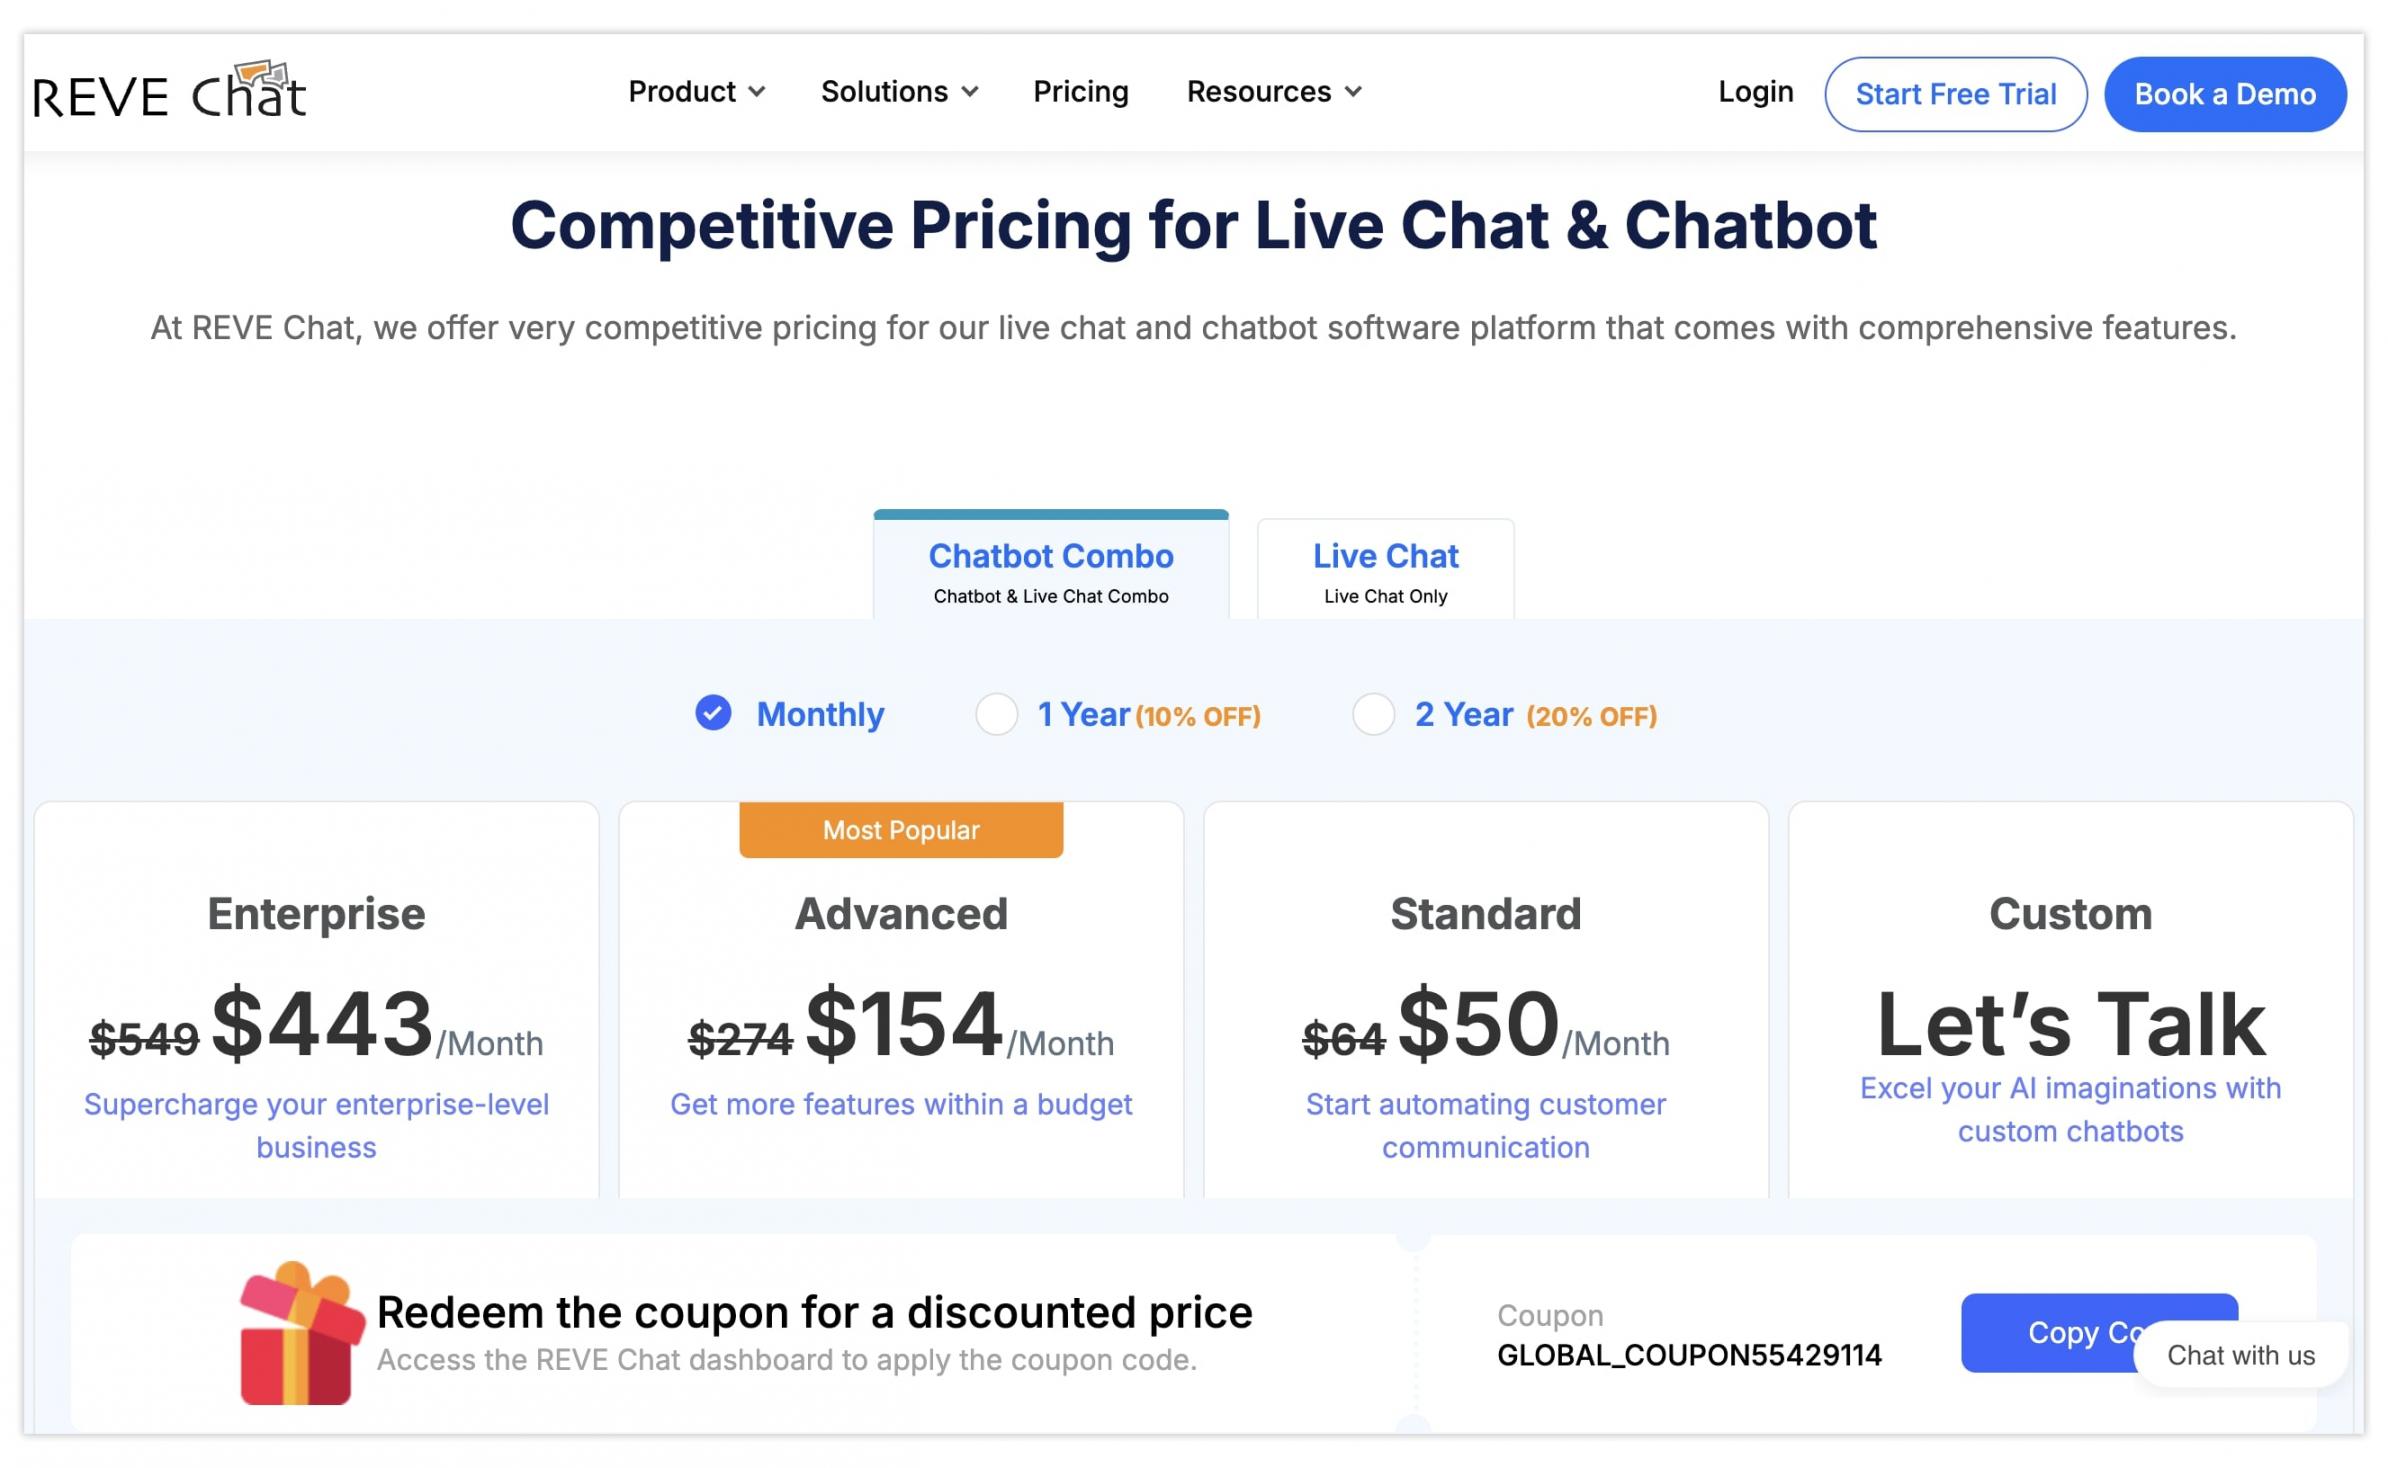The image size is (2388, 1468).
Task: Open the Pricing page link
Action: pyautogui.click(x=1080, y=92)
